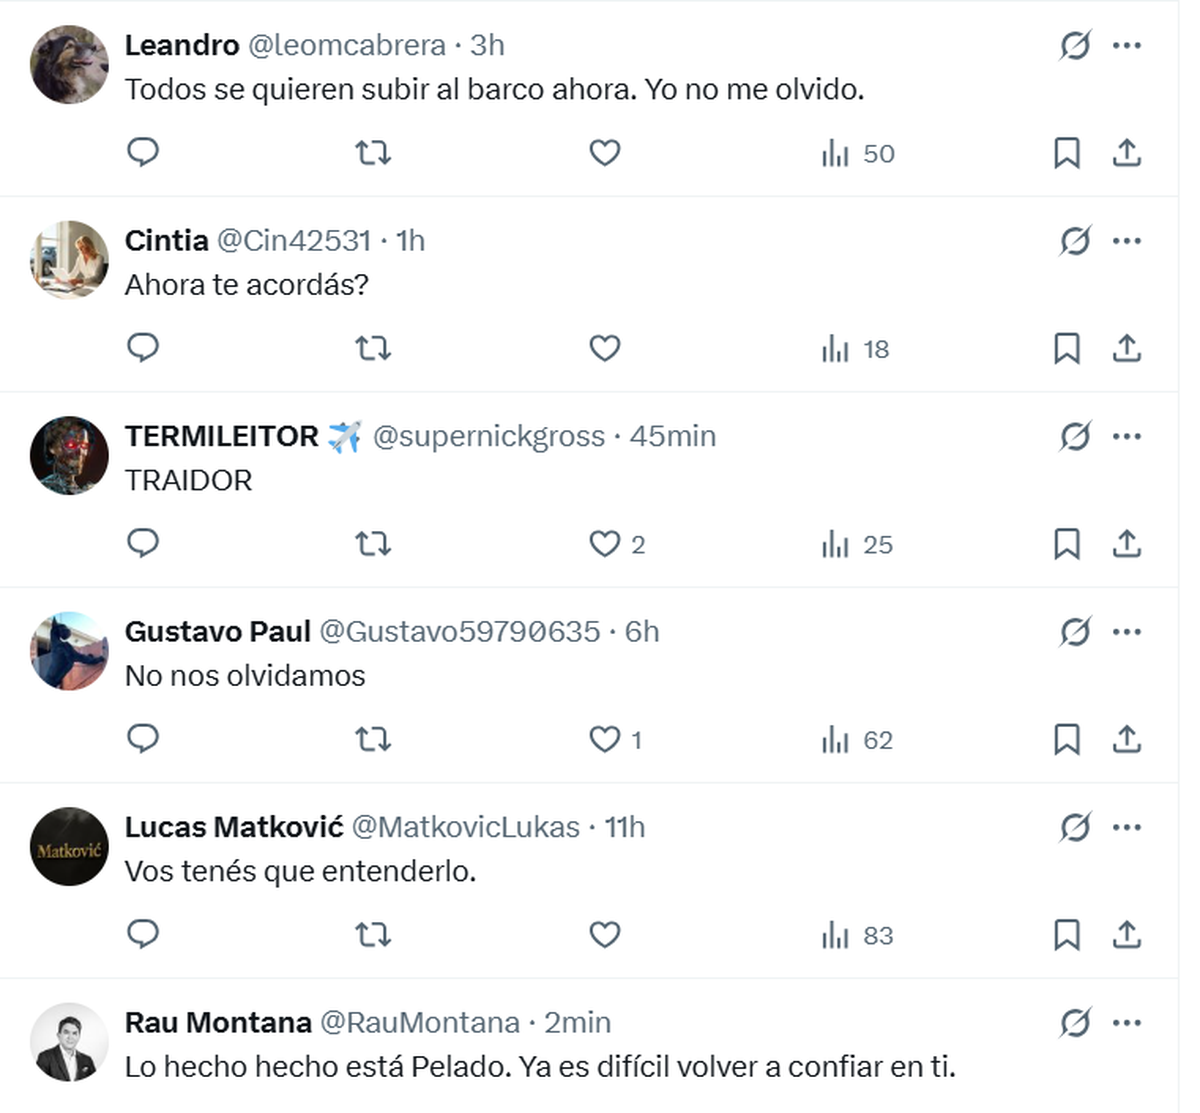Bookmark Cintia's tweet

1066,348
